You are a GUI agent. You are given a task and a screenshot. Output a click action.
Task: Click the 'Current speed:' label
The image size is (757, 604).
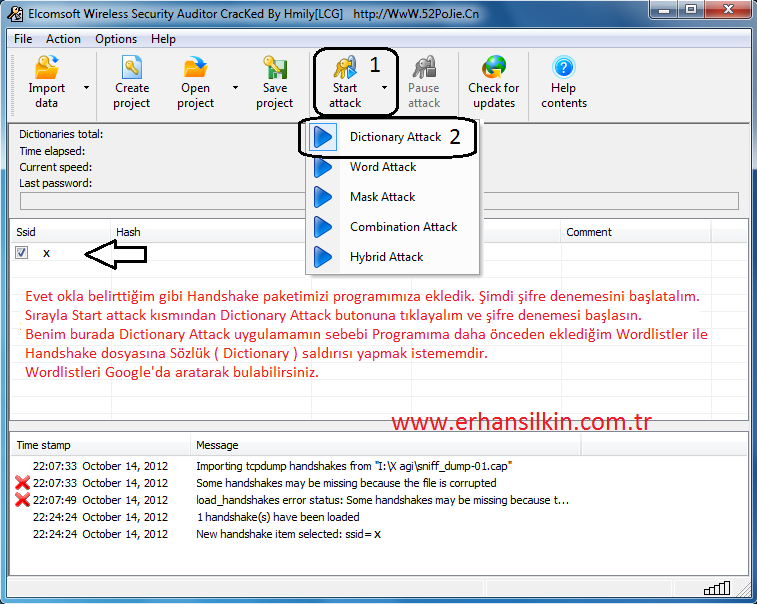coord(56,167)
